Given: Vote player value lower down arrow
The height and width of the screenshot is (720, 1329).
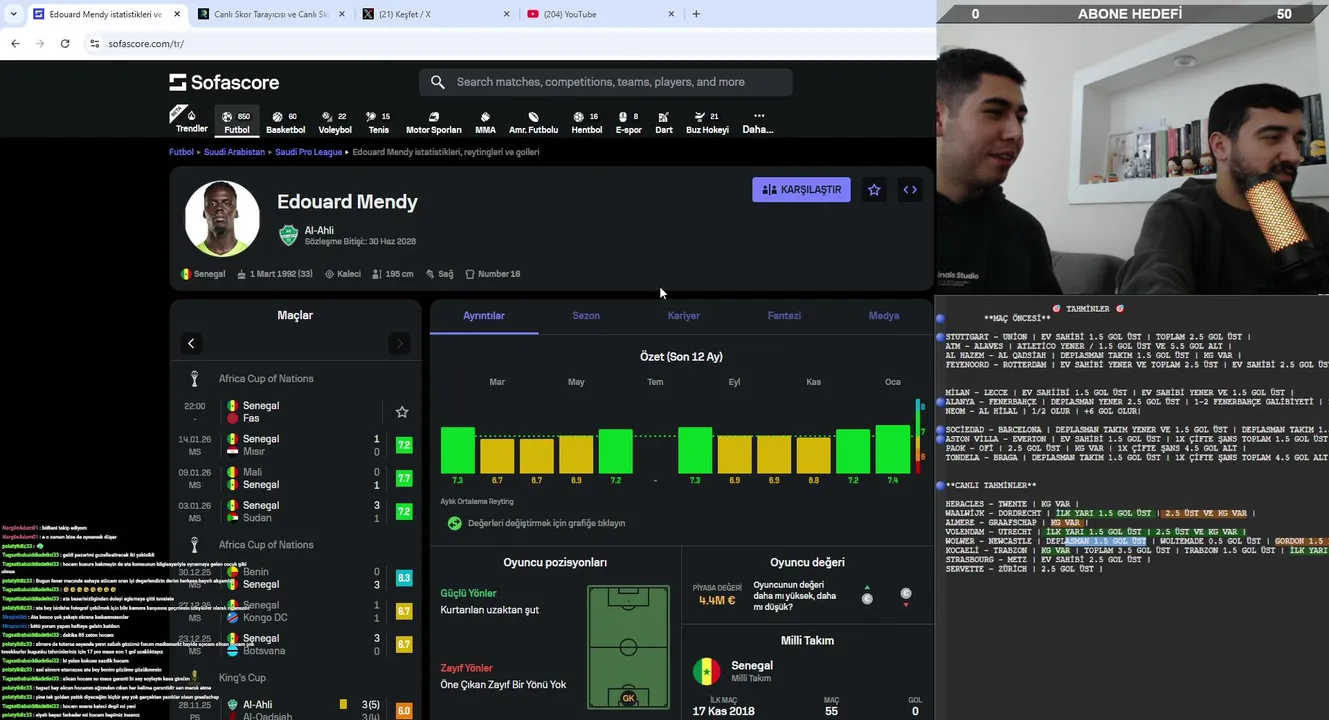Looking at the screenshot, I should point(906,597).
